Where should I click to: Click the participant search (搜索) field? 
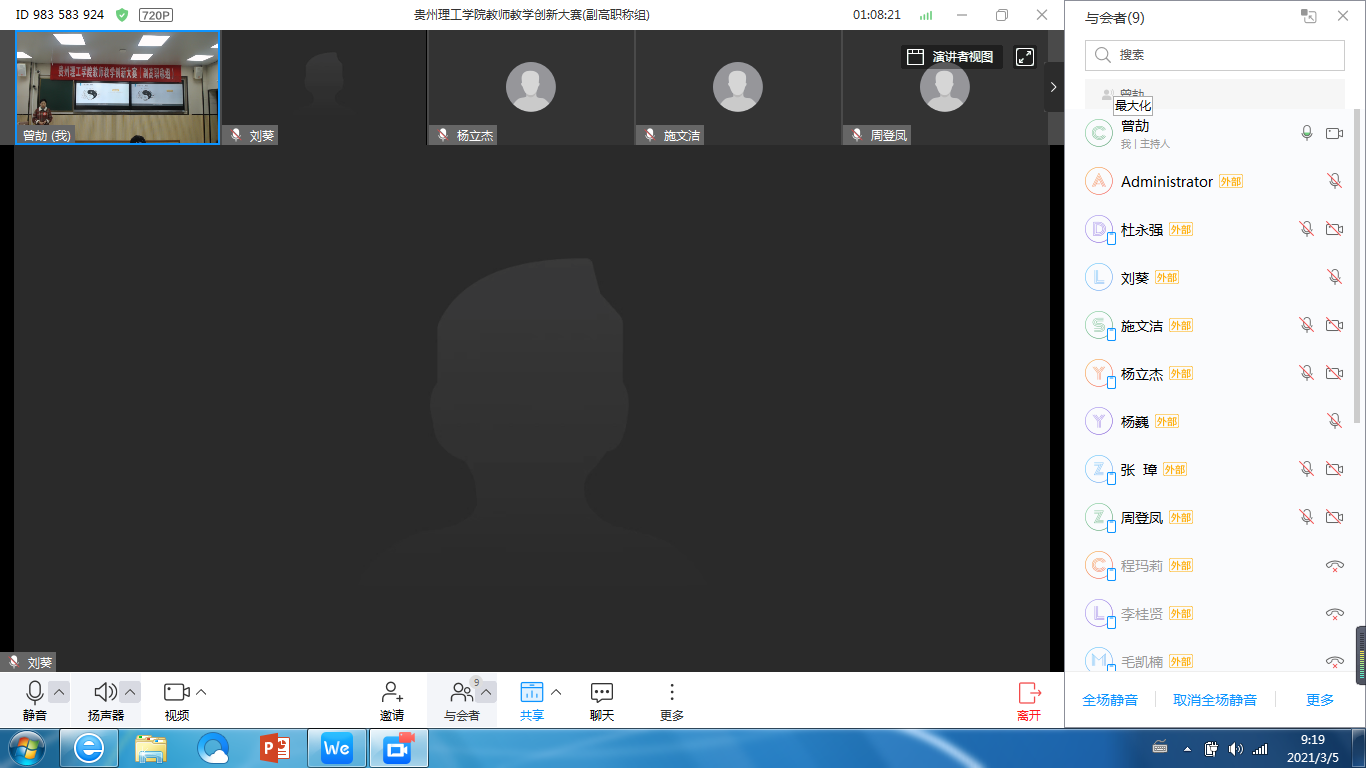coord(1215,55)
